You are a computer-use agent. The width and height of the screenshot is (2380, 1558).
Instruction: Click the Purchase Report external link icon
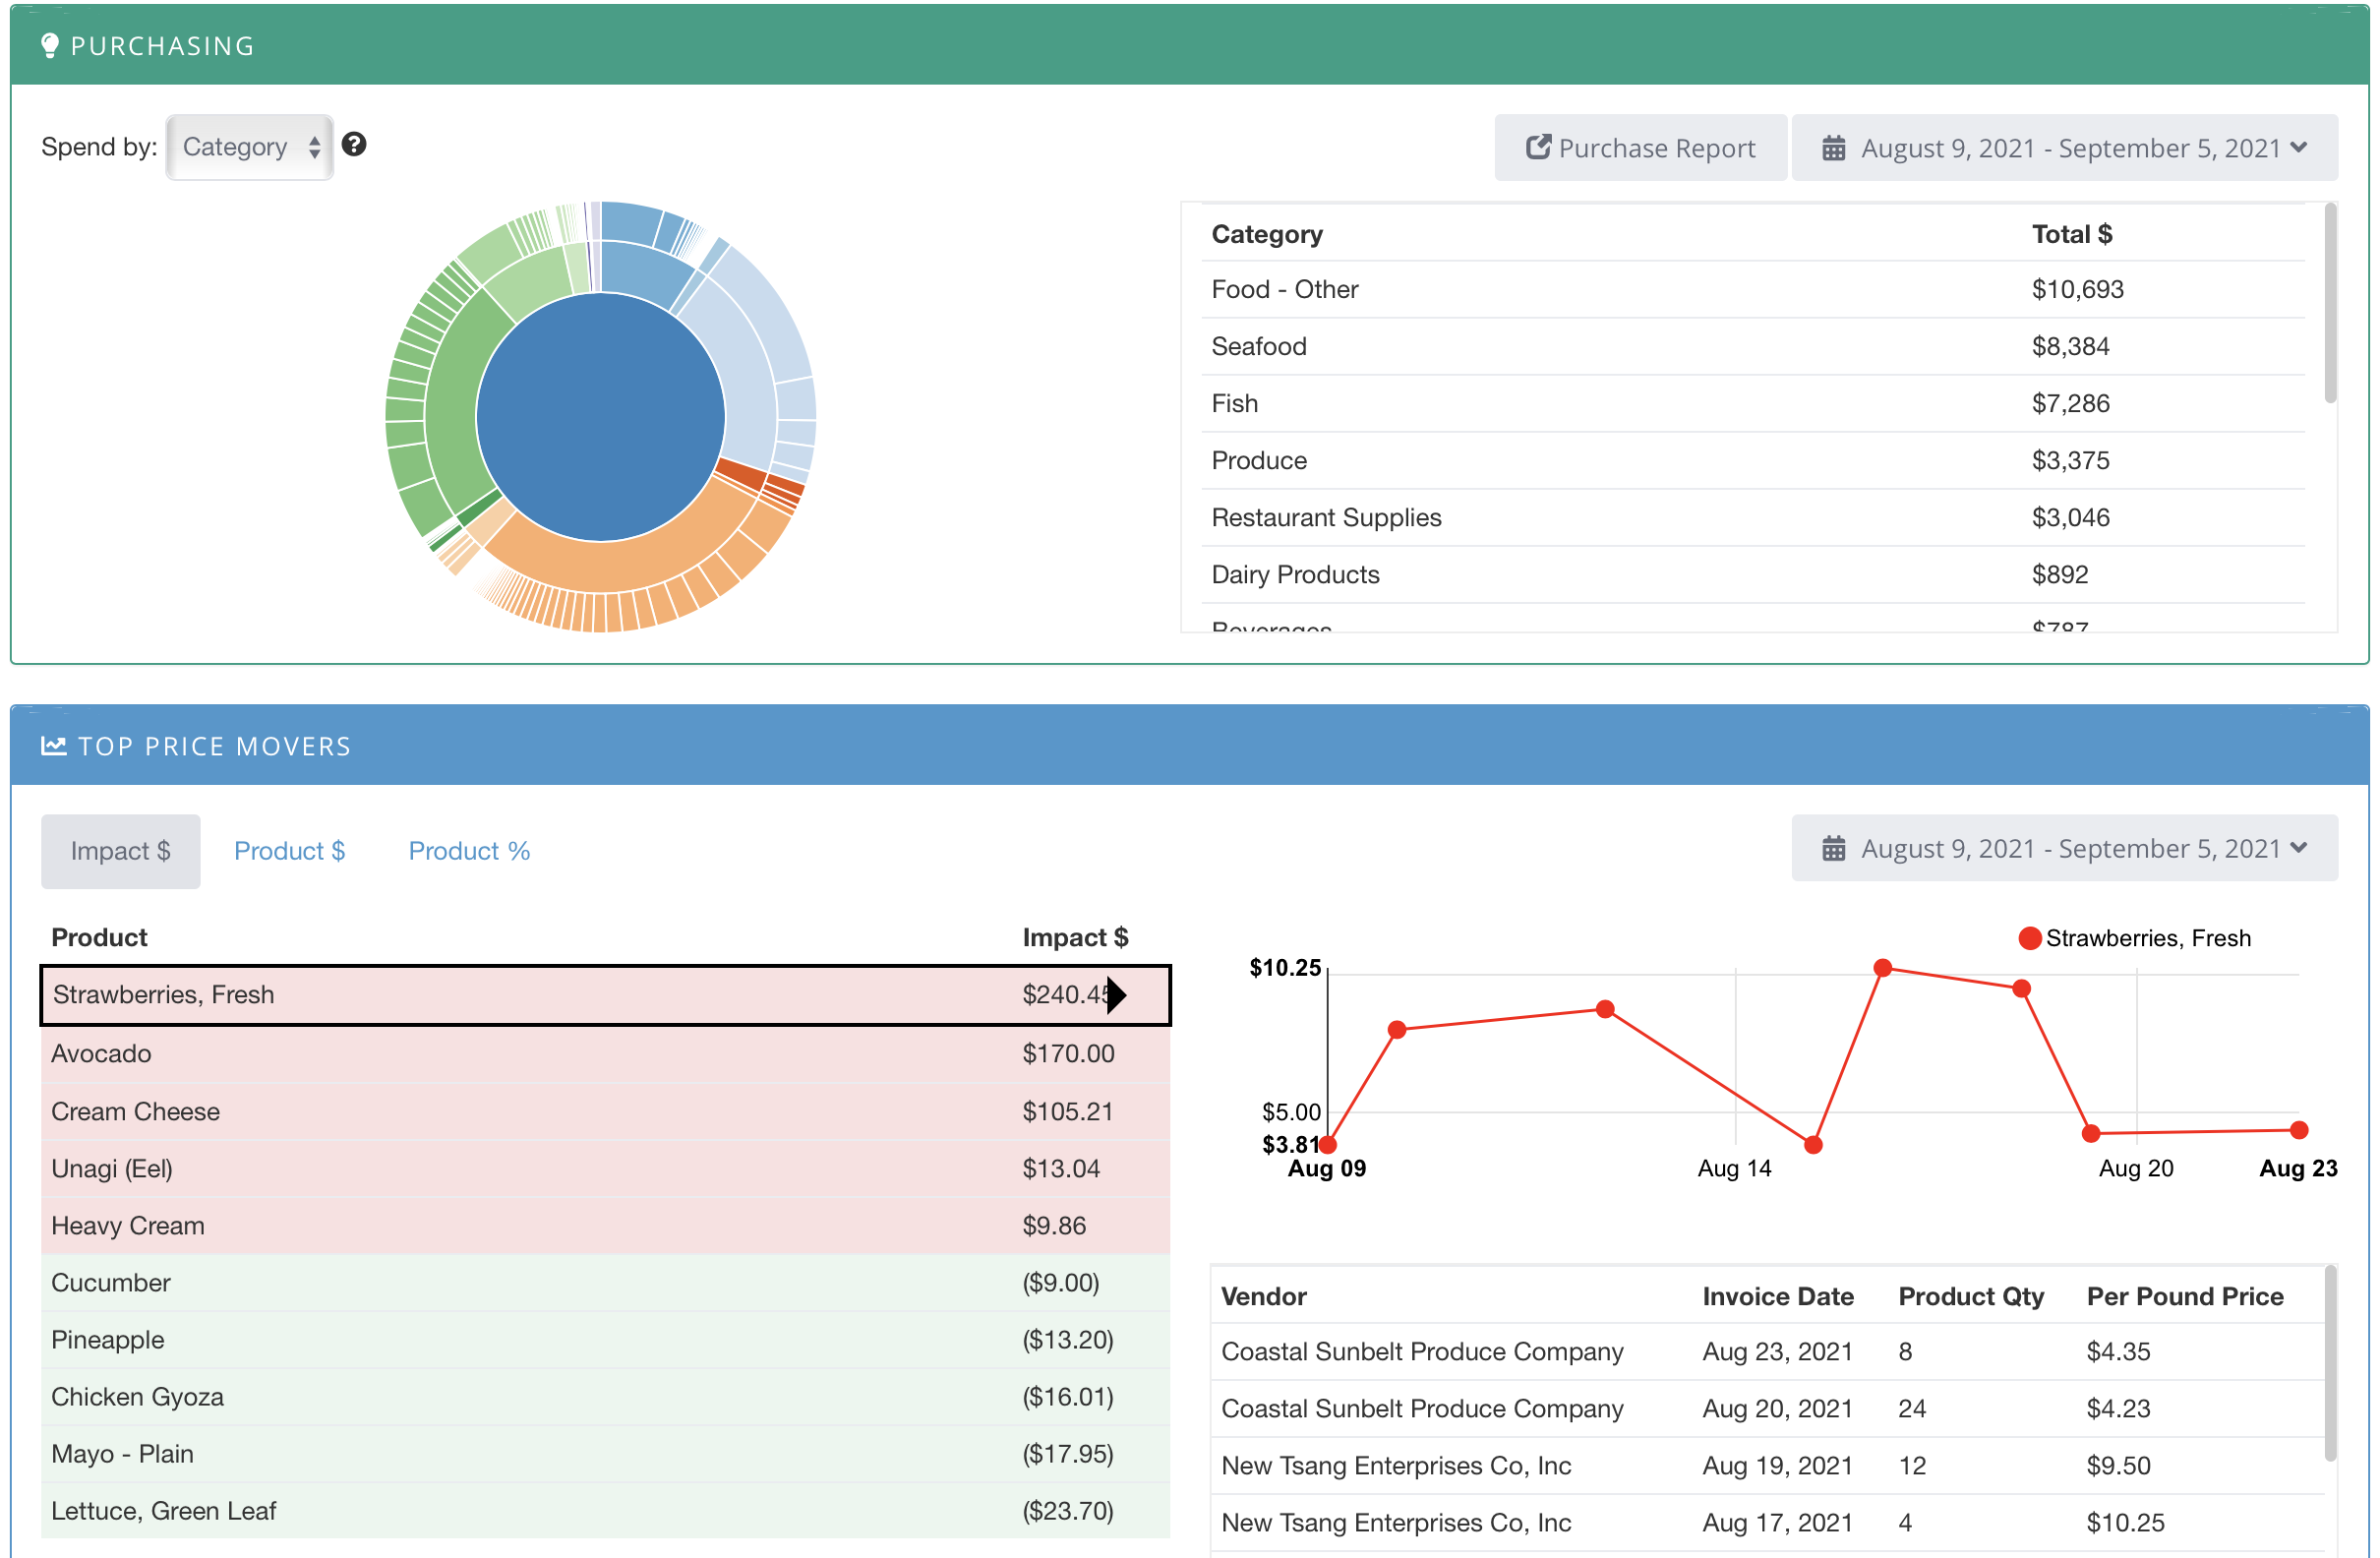1538,147
